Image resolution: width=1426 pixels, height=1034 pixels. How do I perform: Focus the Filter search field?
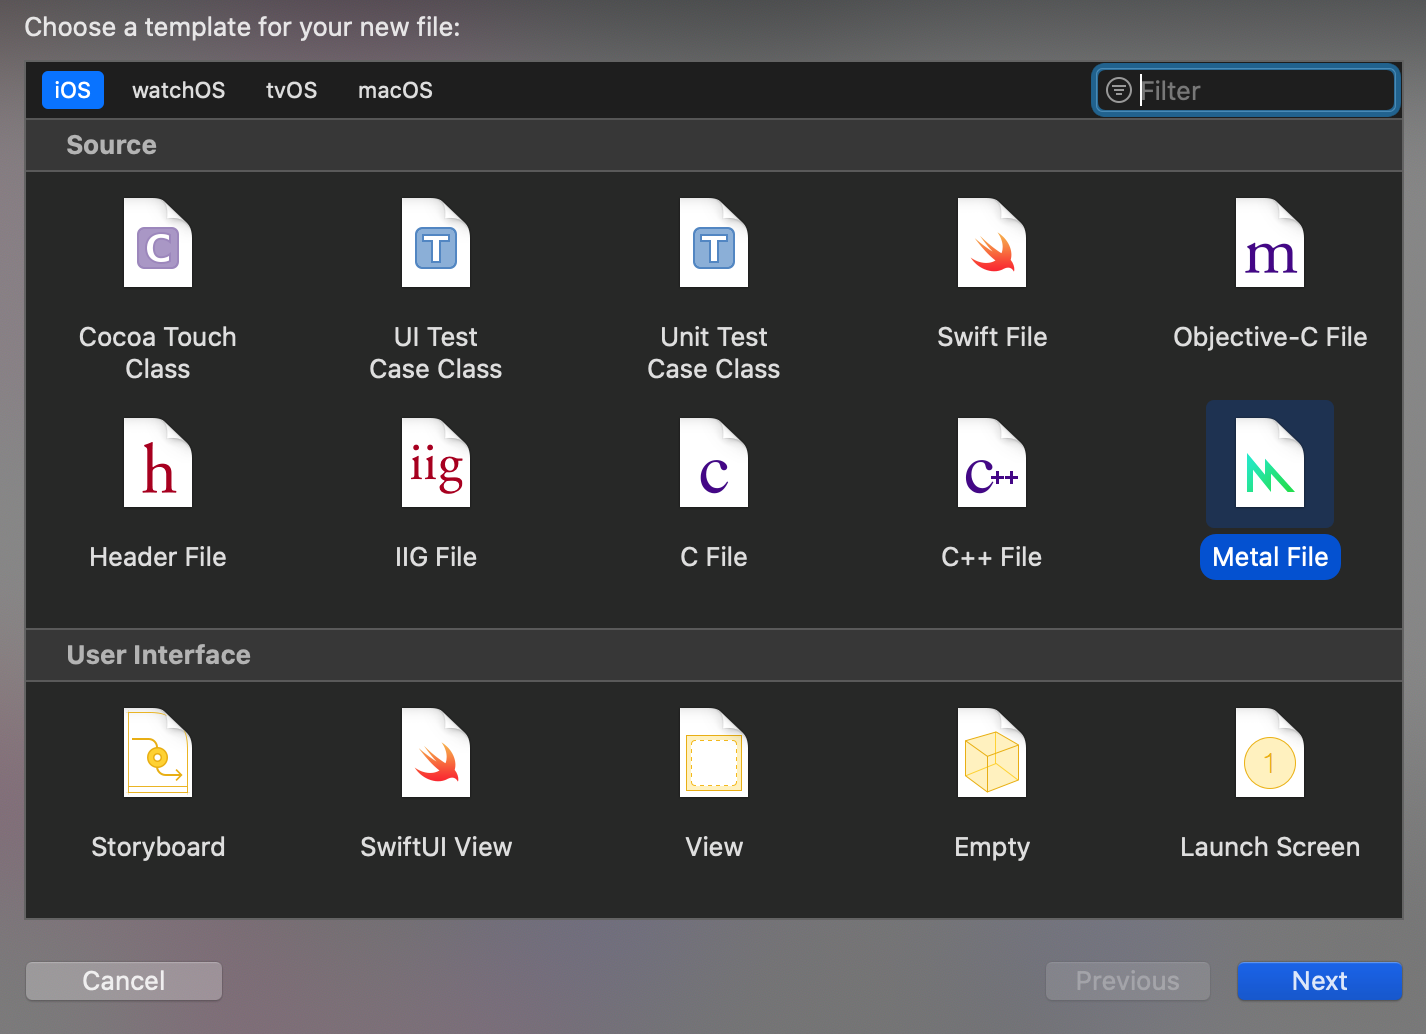(x=1245, y=90)
